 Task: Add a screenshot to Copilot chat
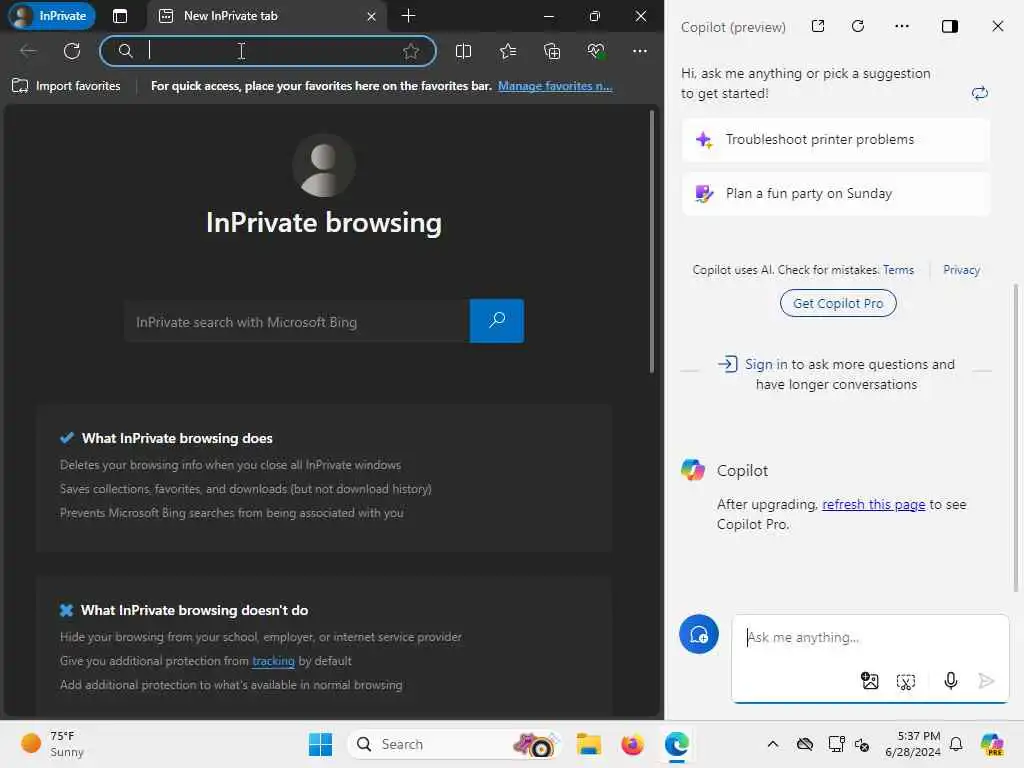point(905,681)
